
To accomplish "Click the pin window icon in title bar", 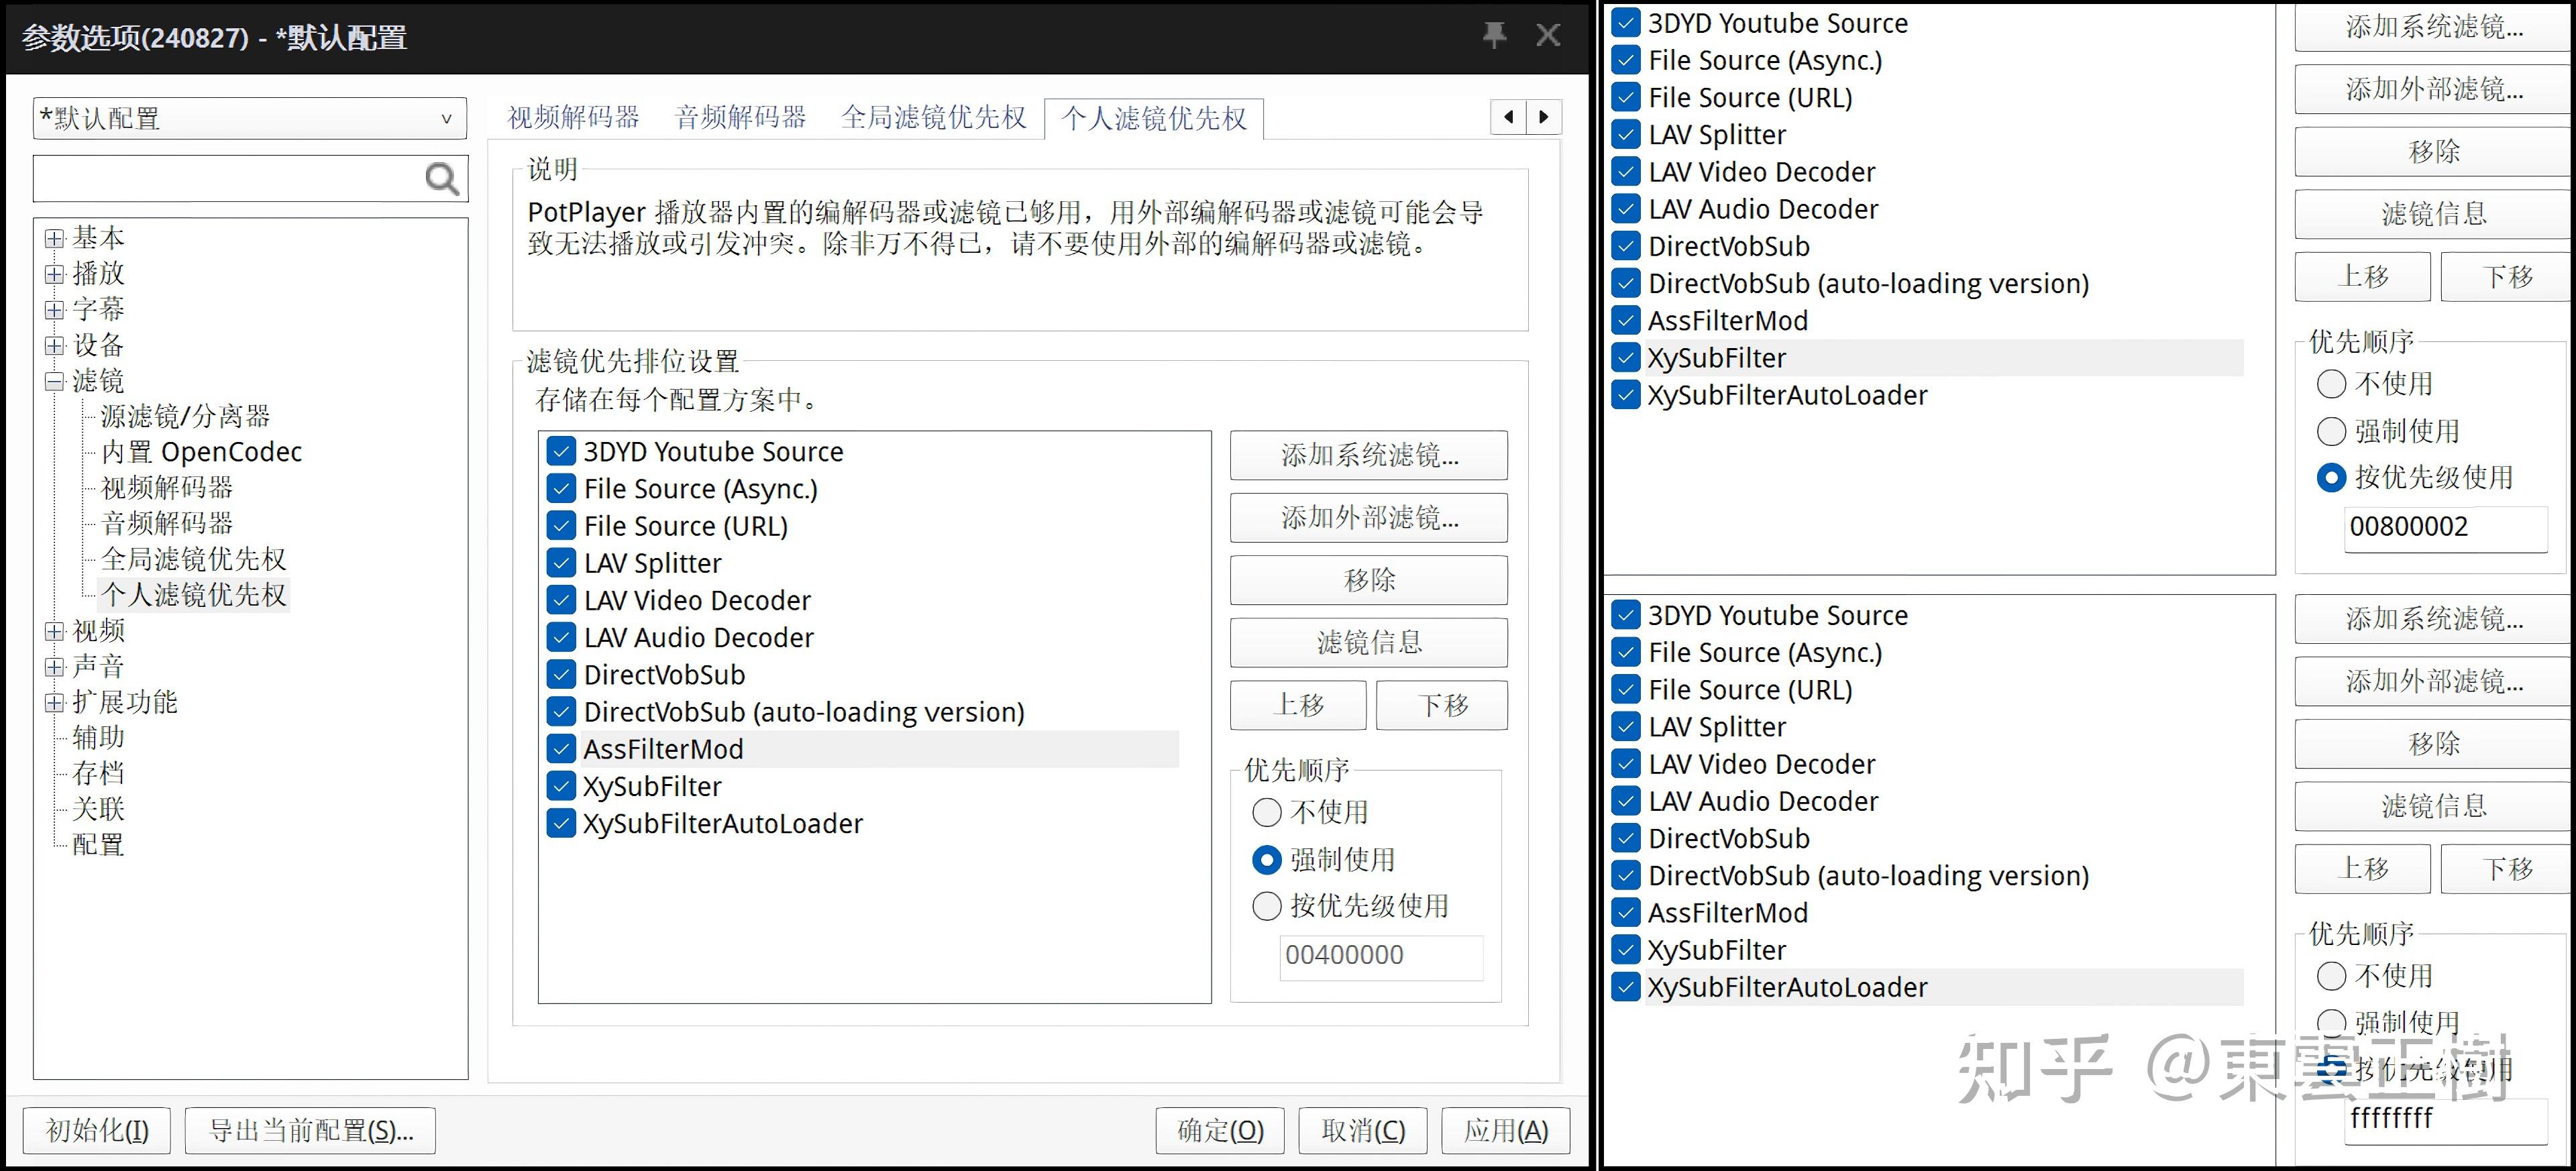I will point(1494,36).
